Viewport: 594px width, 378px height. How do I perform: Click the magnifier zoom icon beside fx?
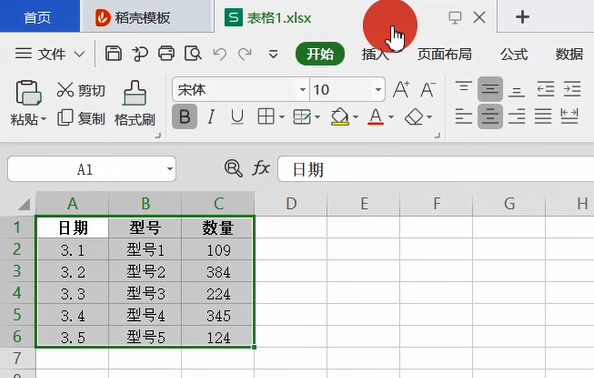[x=233, y=169]
